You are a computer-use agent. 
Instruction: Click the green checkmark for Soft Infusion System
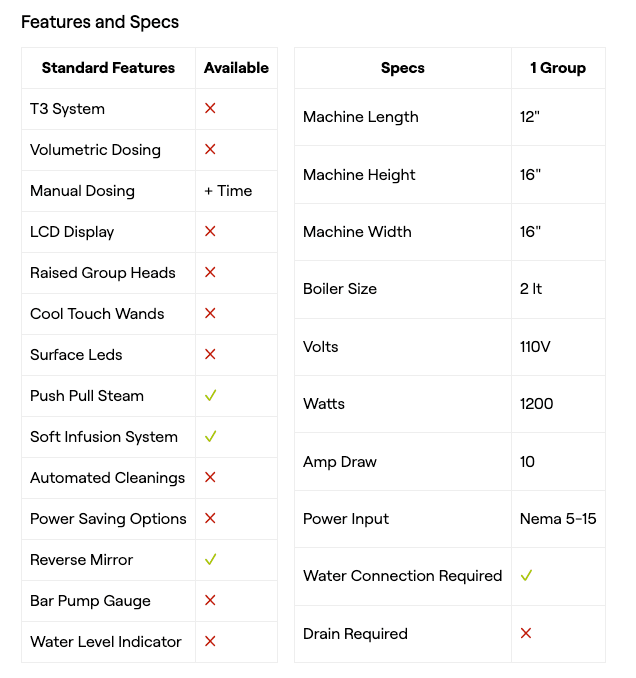click(210, 437)
